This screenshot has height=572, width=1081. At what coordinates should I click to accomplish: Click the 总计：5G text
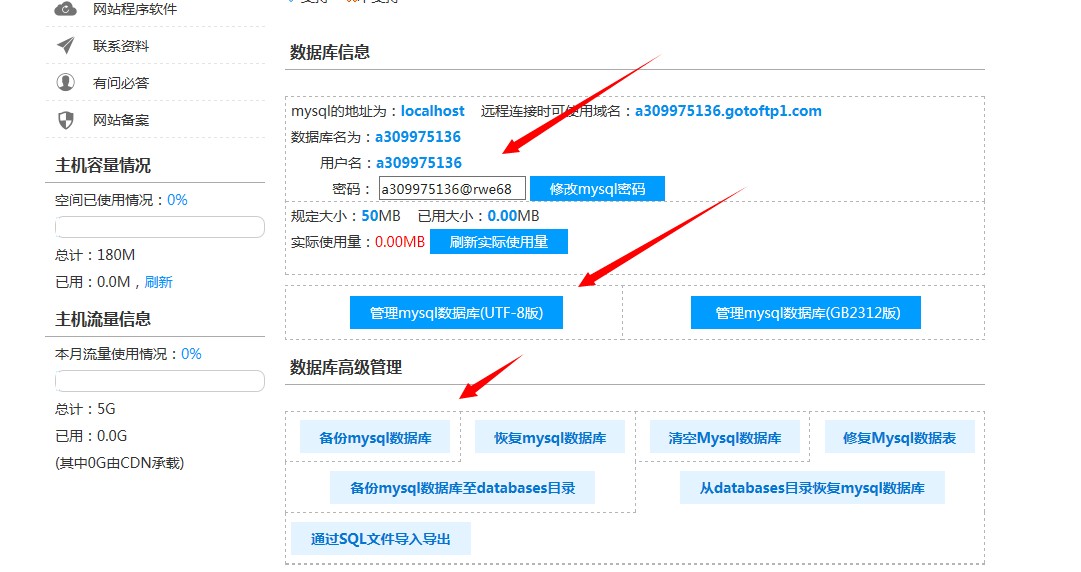click(85, 409)
